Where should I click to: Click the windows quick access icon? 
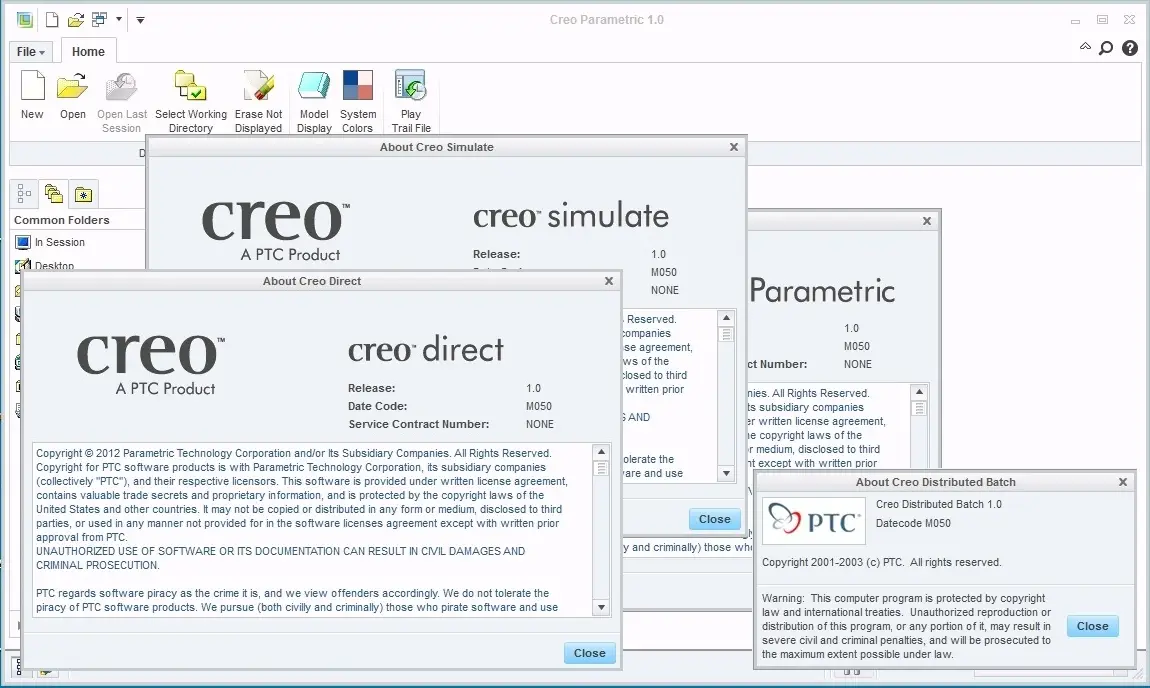tap(100, 19)
